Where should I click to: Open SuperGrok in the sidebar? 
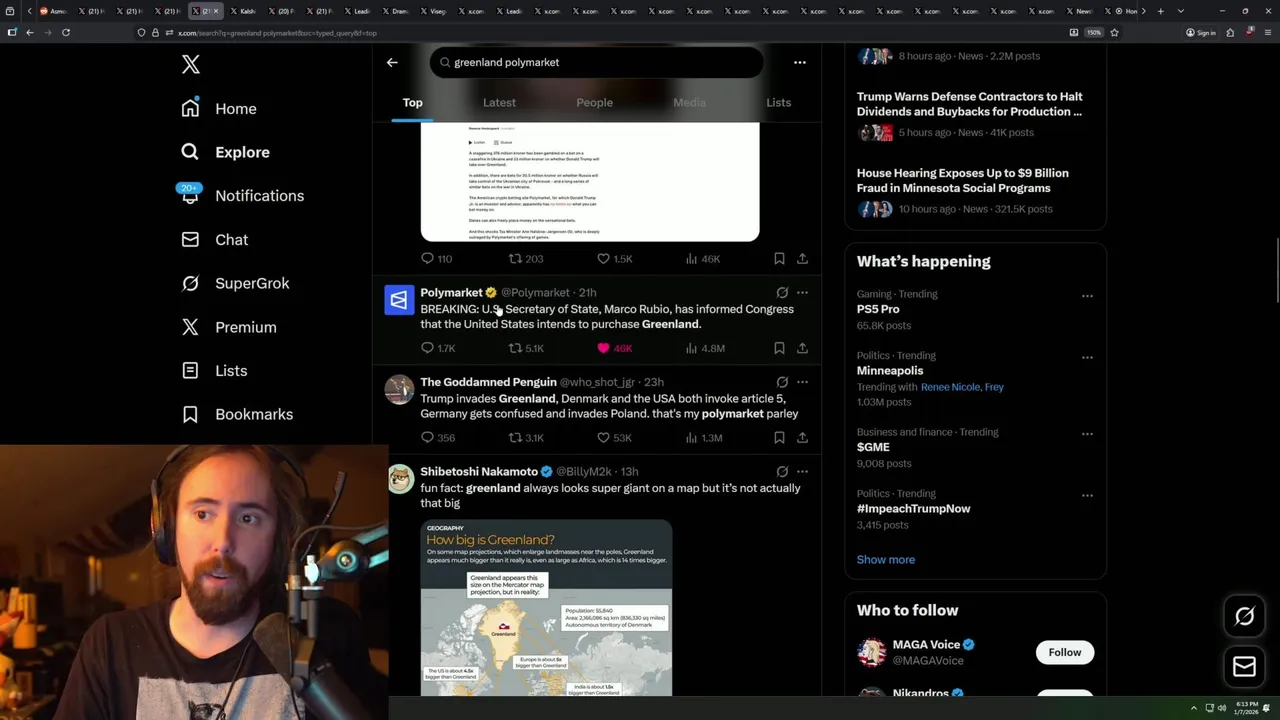(x=235, y=283)
